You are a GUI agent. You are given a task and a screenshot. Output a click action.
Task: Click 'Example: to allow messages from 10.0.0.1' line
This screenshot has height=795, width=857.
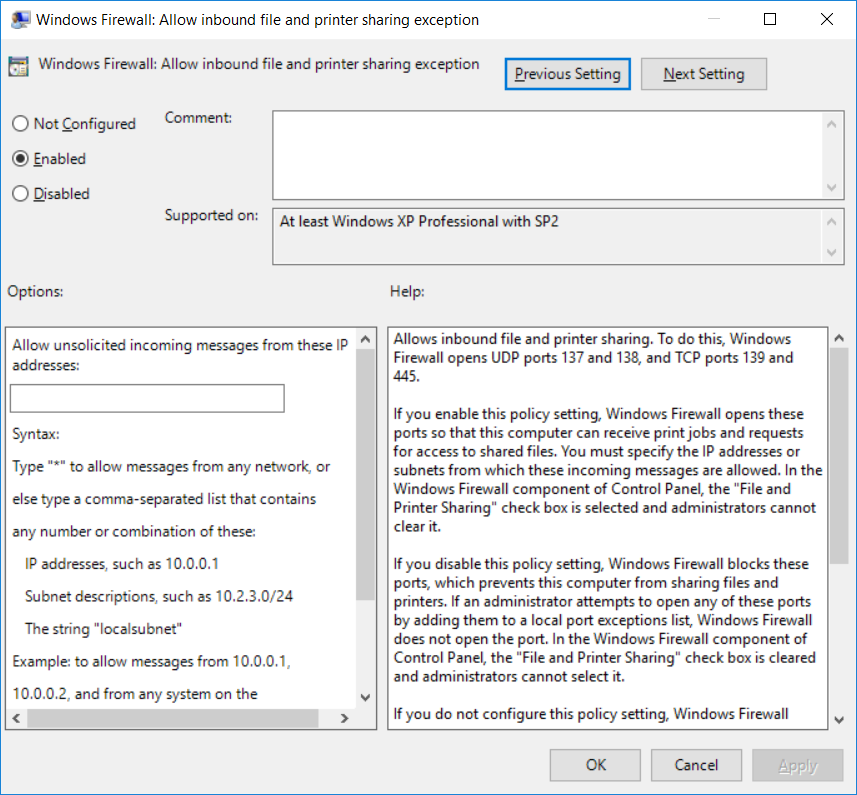(x=151, y=661)
